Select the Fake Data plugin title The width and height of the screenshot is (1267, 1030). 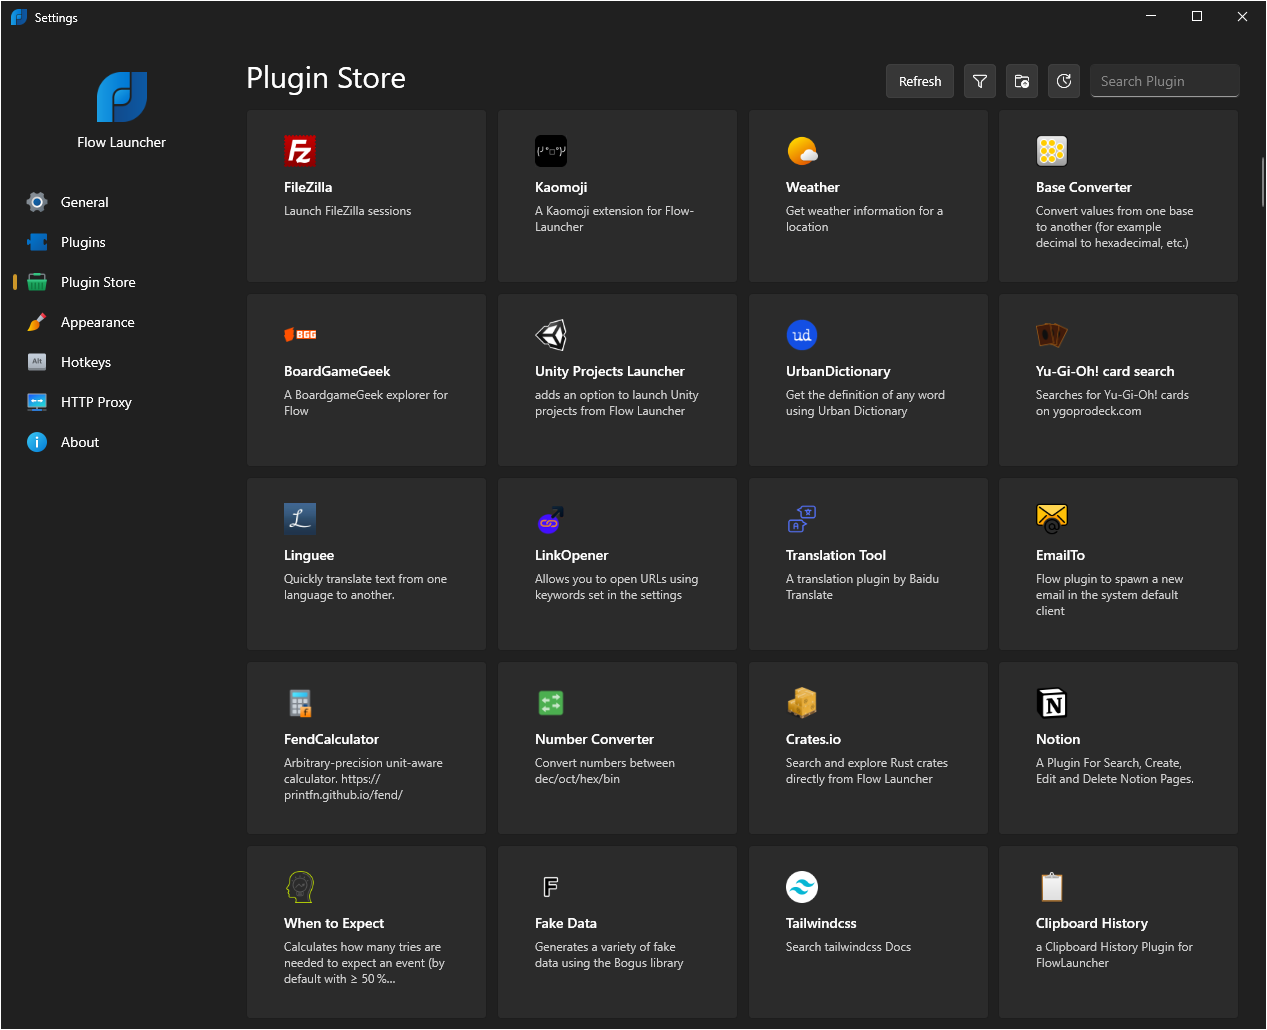click(566, 923)
